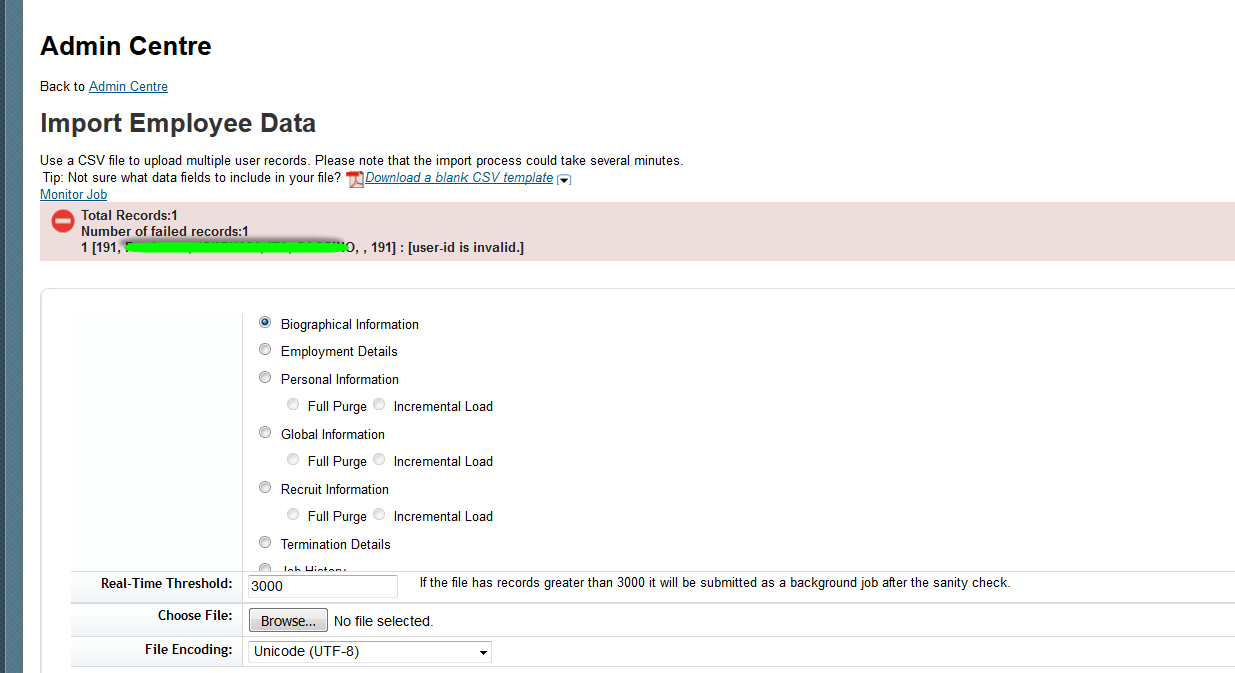Image resolution: width=1235 pixels, height=673 pixels.
Task: Choose Full Purge under Personal Information
Action: tap(293, 404)
